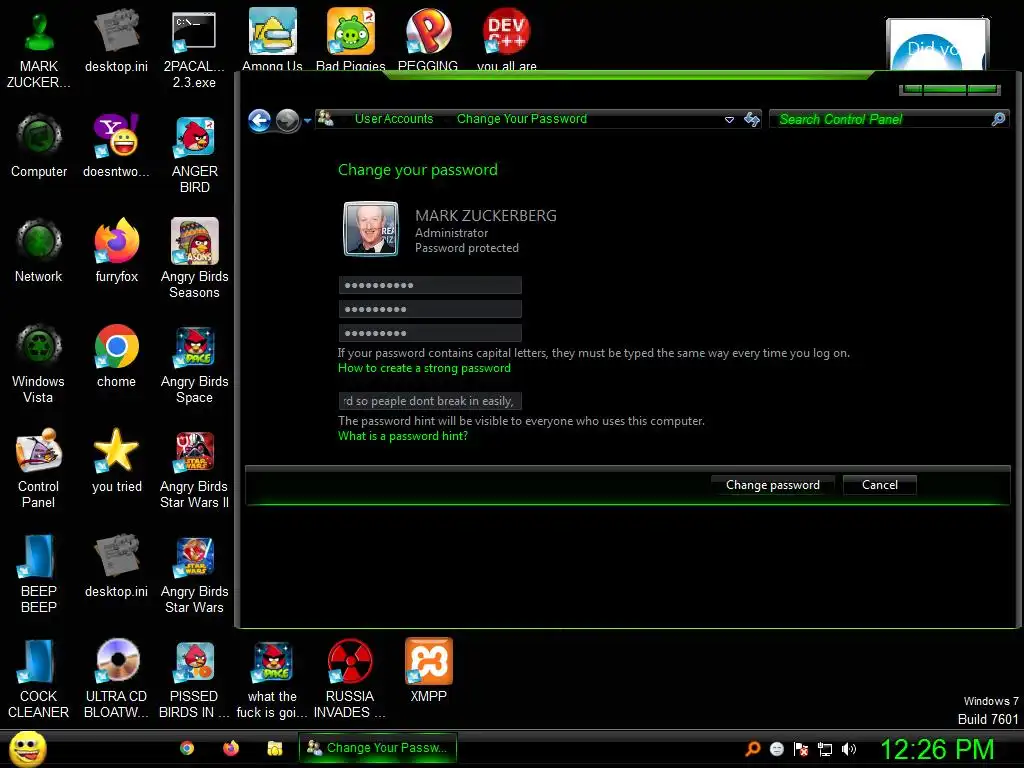This screenshot has height=768, width=1024.
Task: Launch ANGER BIRD shortcut
Action: (194, 154)
